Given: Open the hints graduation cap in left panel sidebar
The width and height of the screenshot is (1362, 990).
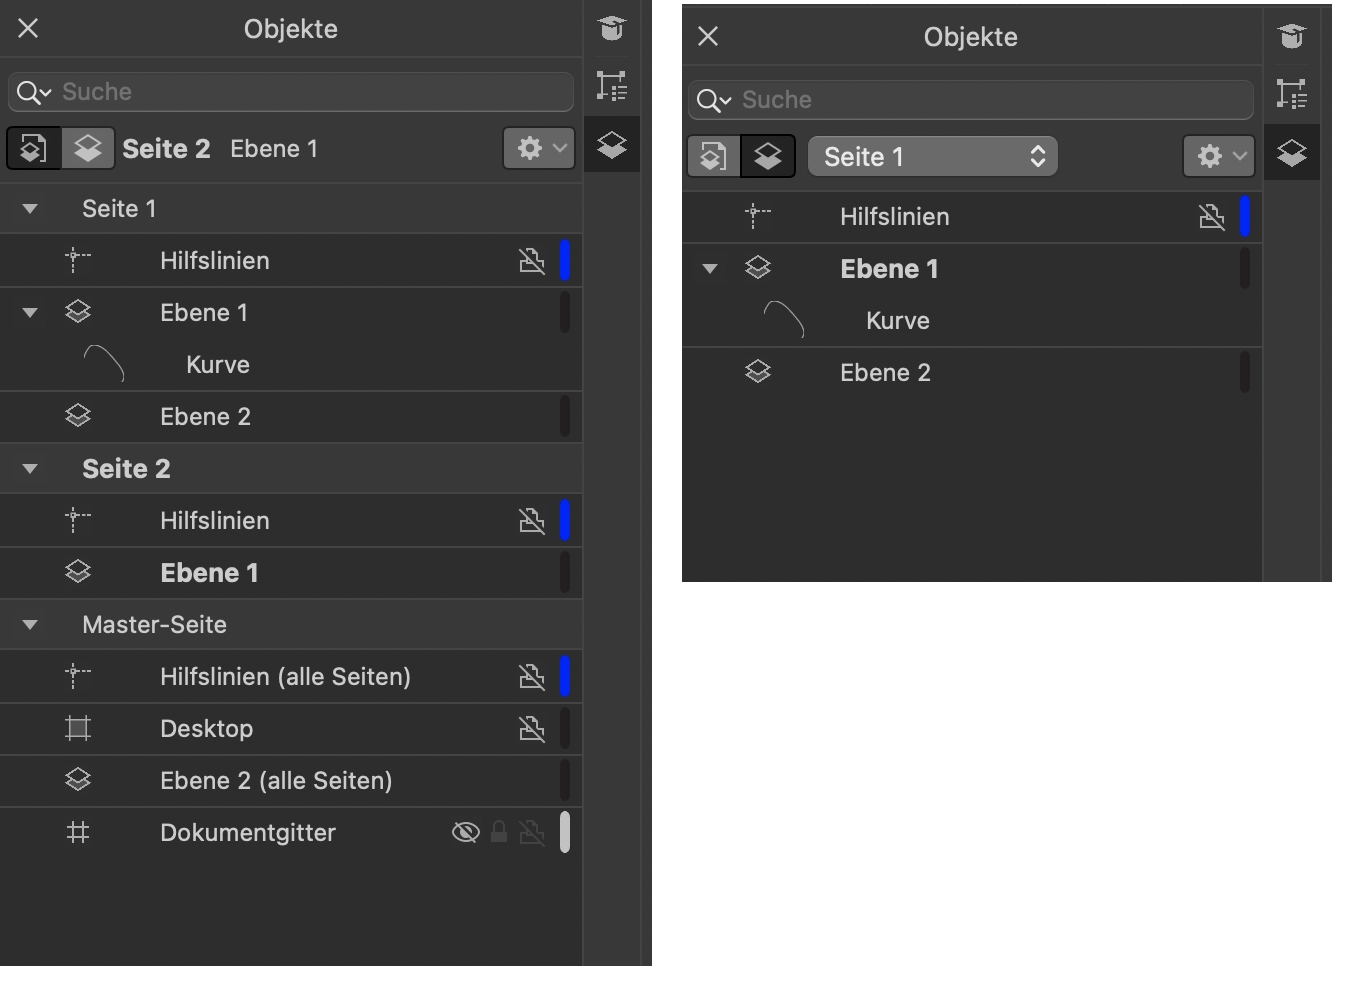Looking at the screenshot, I should click(x=612, y=28).
